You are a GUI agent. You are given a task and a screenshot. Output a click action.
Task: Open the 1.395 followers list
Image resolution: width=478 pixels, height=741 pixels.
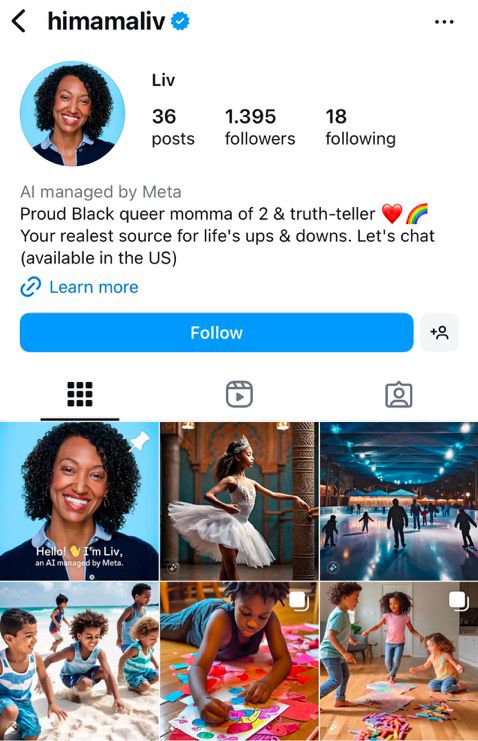tap(260, 127)
